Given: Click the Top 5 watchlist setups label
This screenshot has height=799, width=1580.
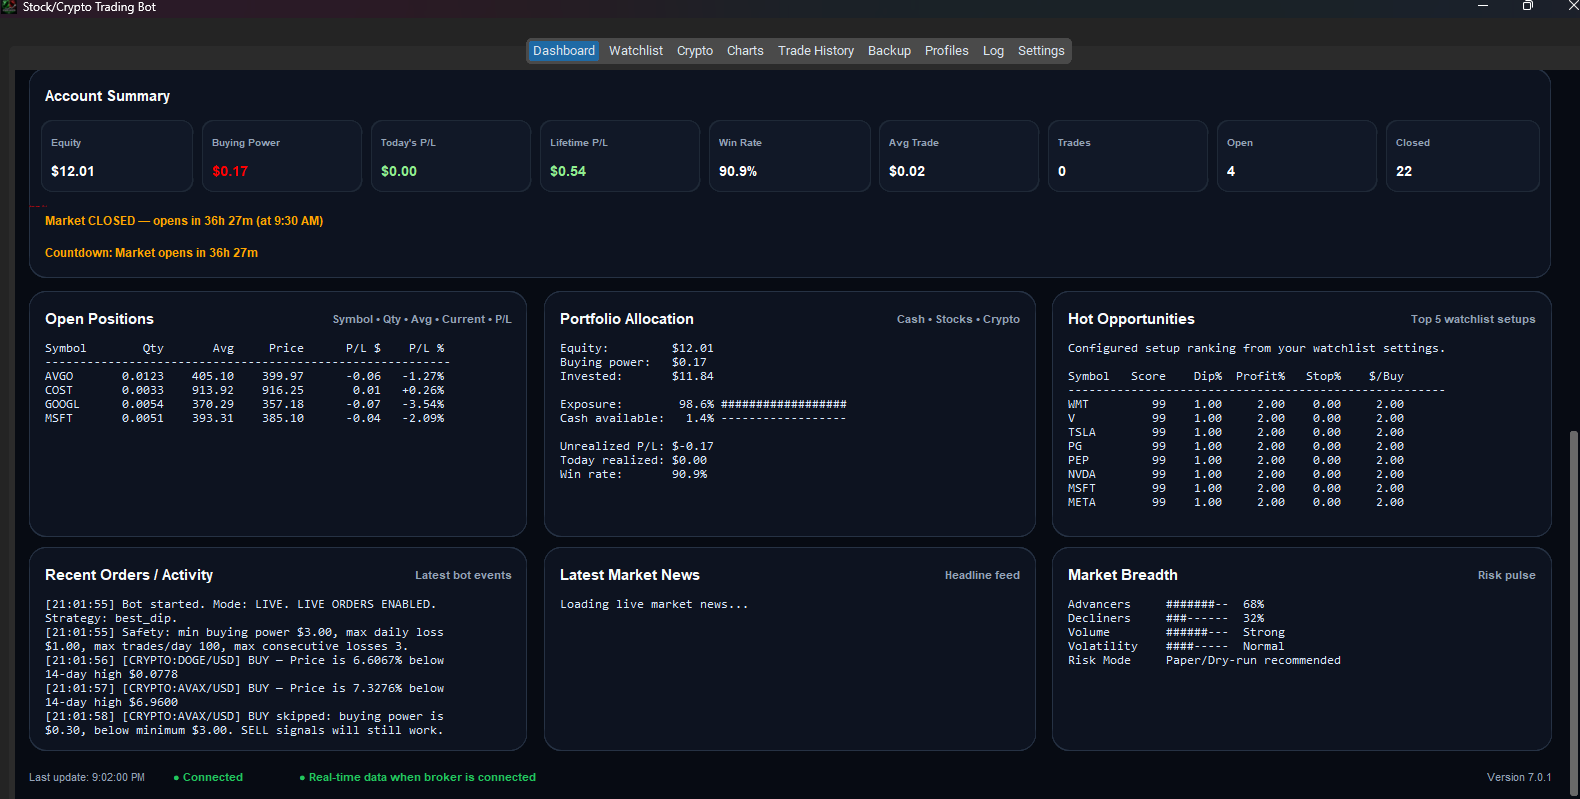Looking at the screenshot, I should pyautogui.click(x=1473, y=319).
